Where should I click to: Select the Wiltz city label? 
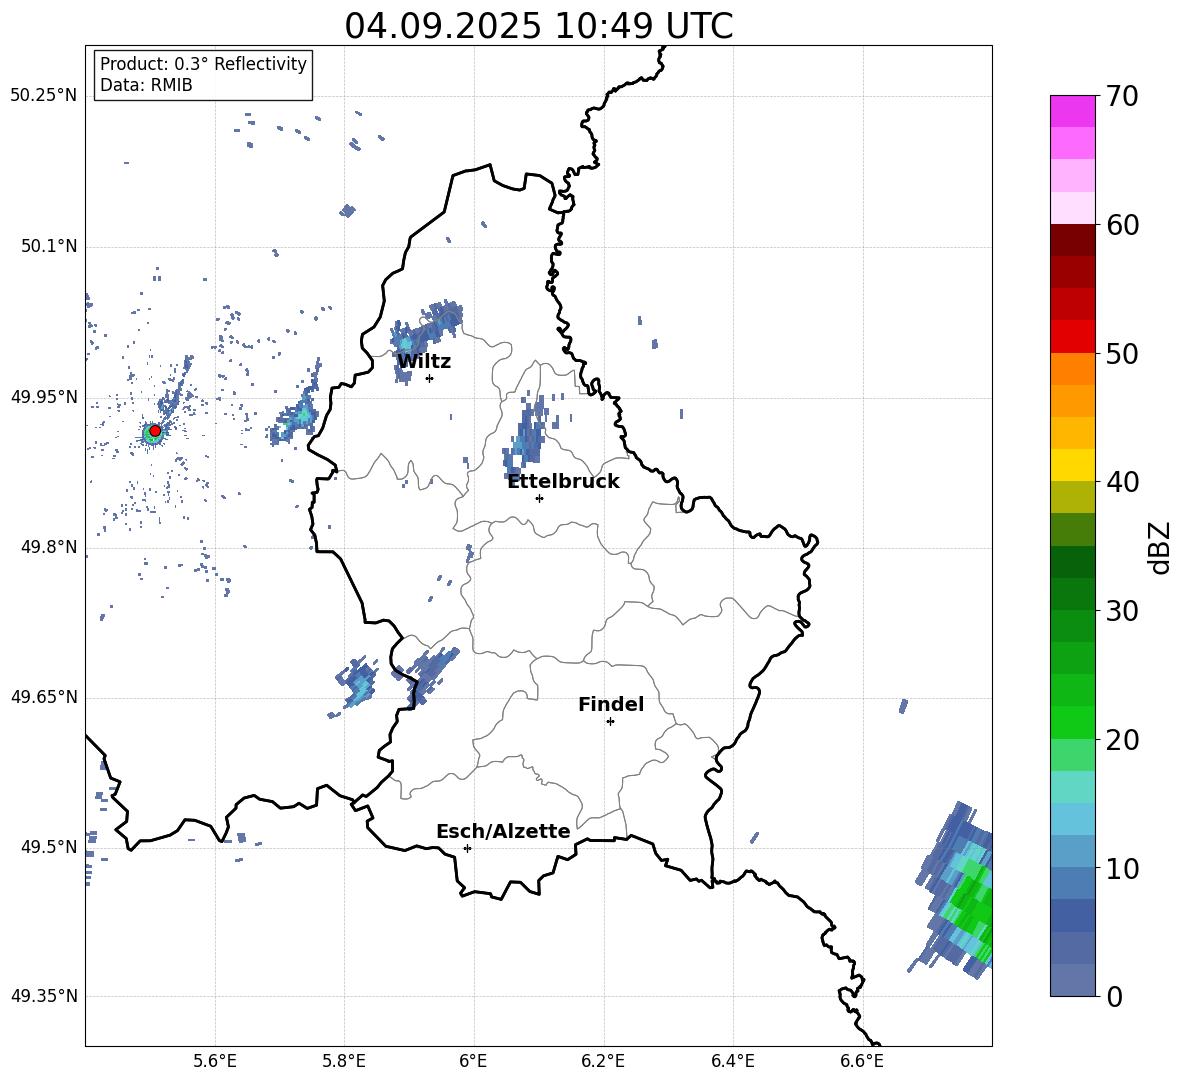424,362
